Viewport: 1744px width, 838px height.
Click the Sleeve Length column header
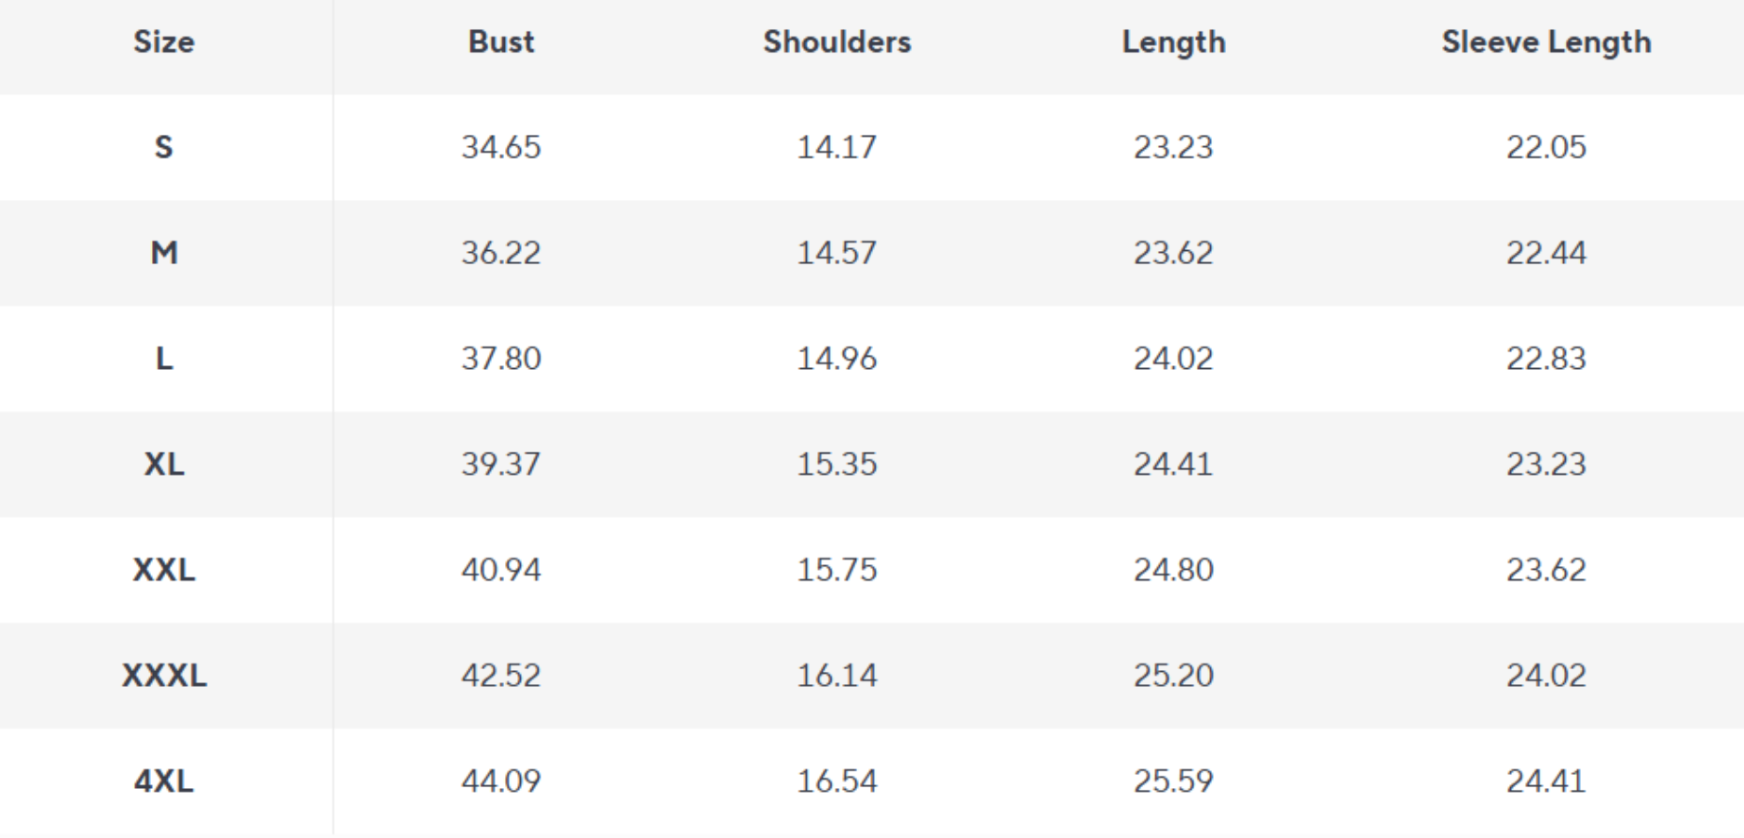click(1546, 42)
